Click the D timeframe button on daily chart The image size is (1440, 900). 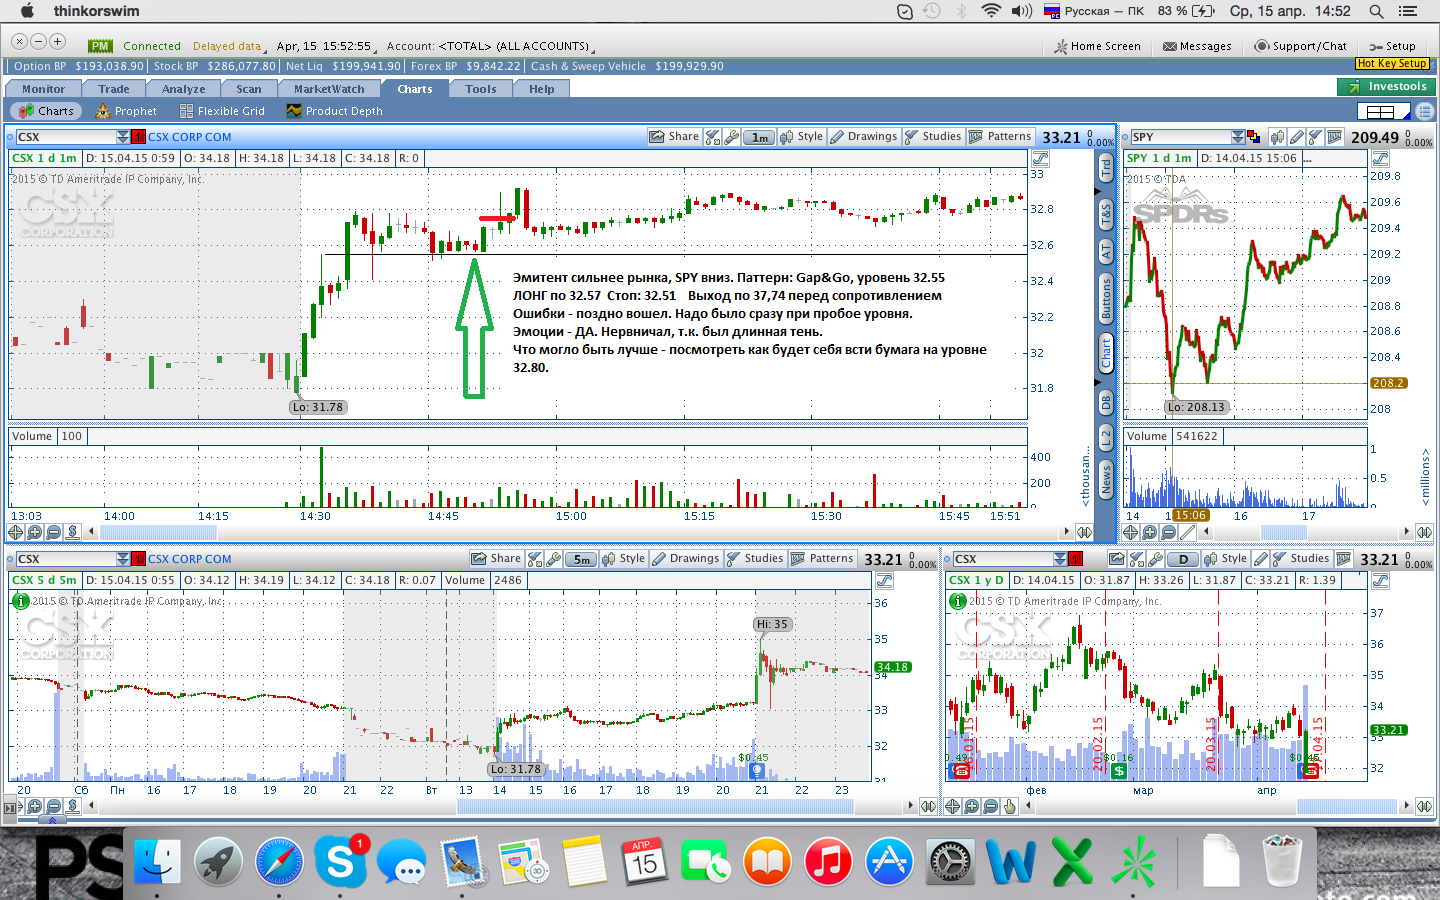tap(1183, 559)
